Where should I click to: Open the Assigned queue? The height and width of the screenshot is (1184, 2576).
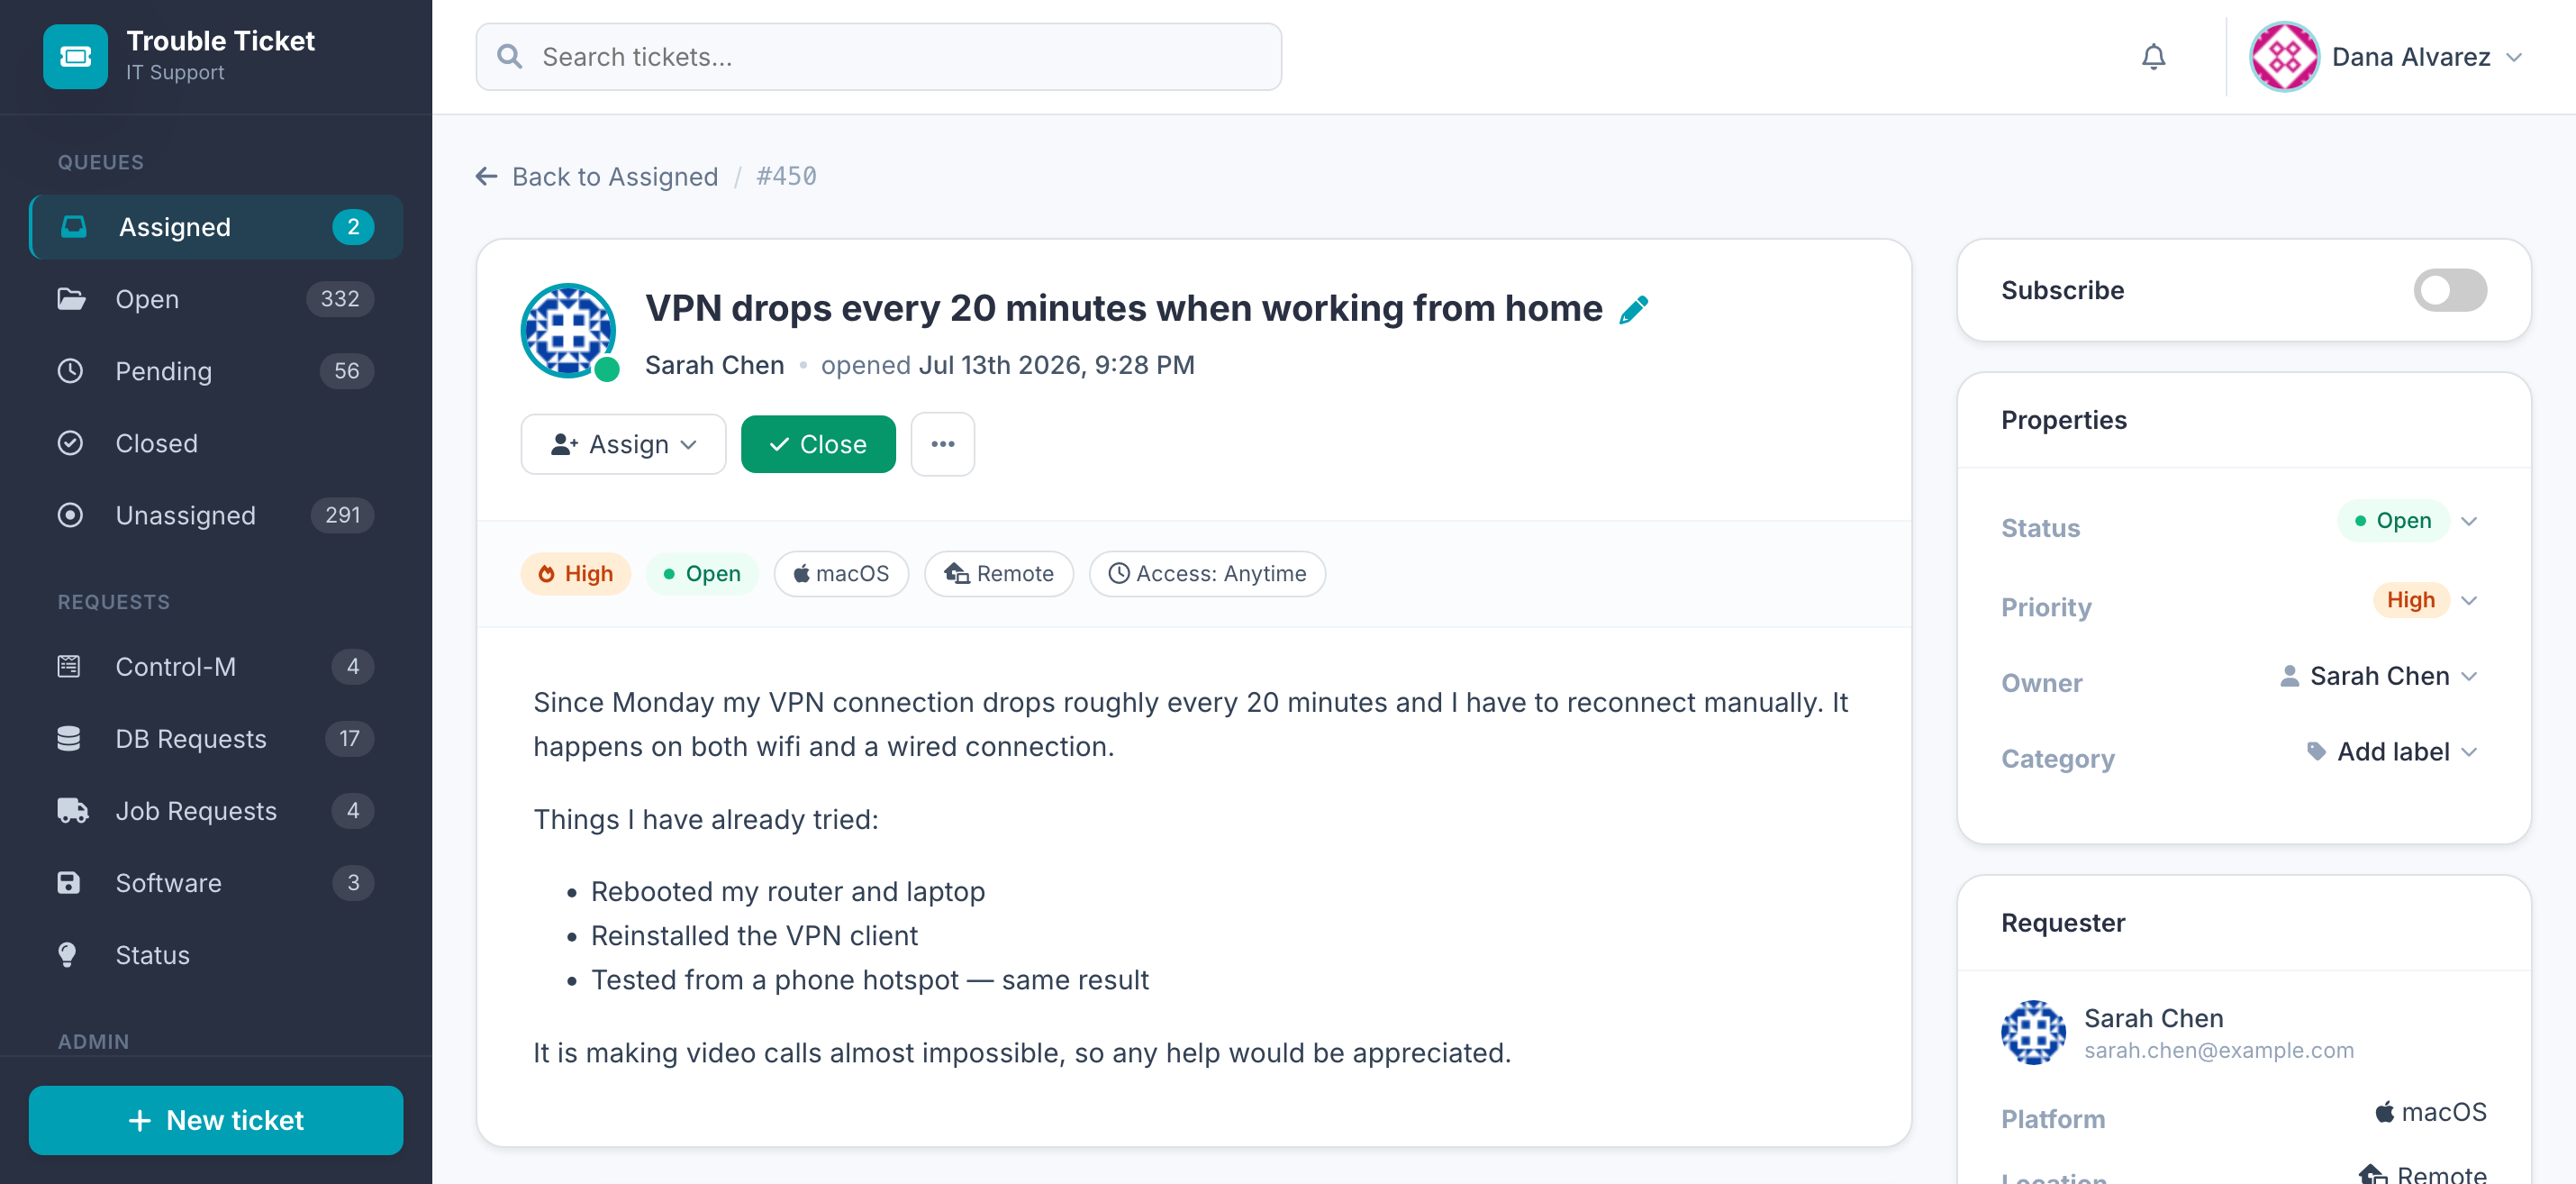coord(216,227)
